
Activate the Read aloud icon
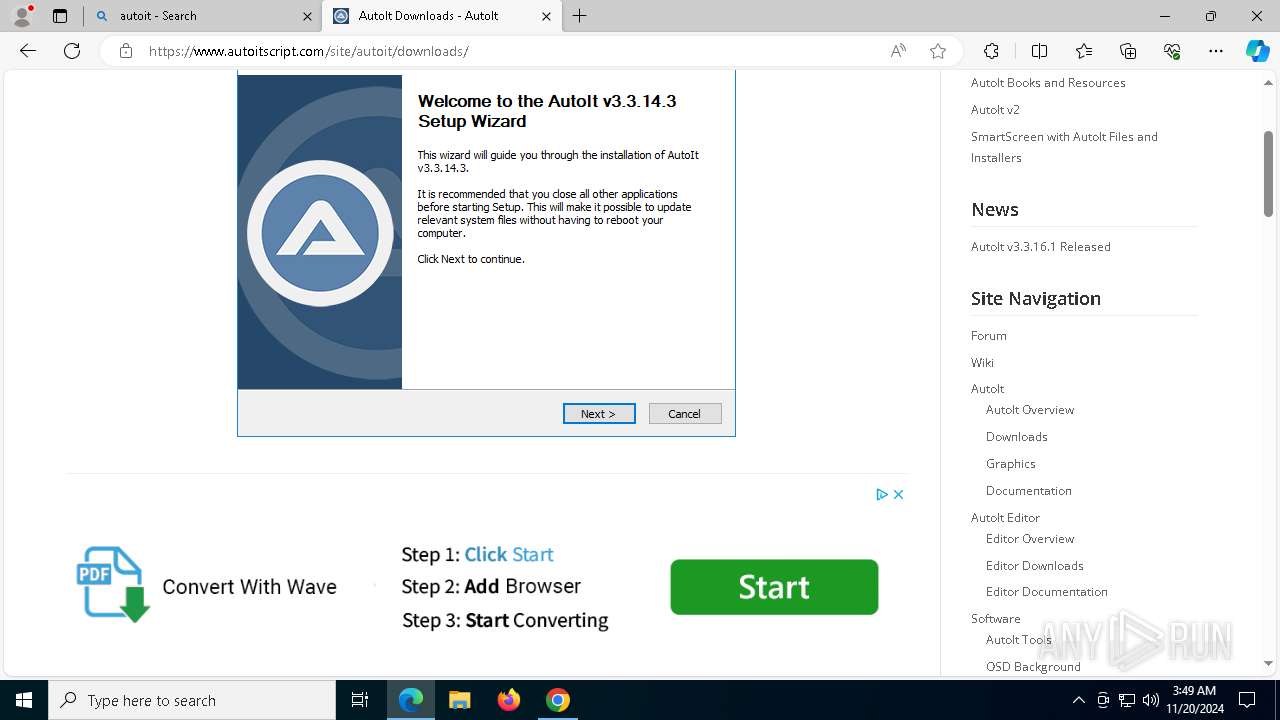point(898,51)
